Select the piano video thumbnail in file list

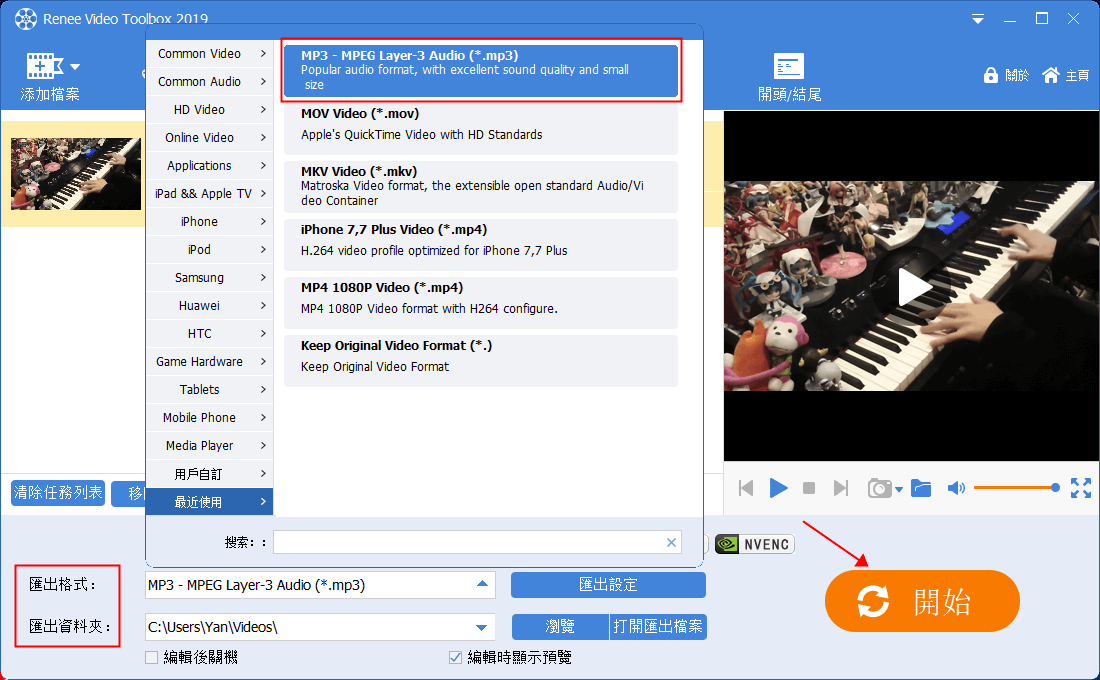point(76,173)
